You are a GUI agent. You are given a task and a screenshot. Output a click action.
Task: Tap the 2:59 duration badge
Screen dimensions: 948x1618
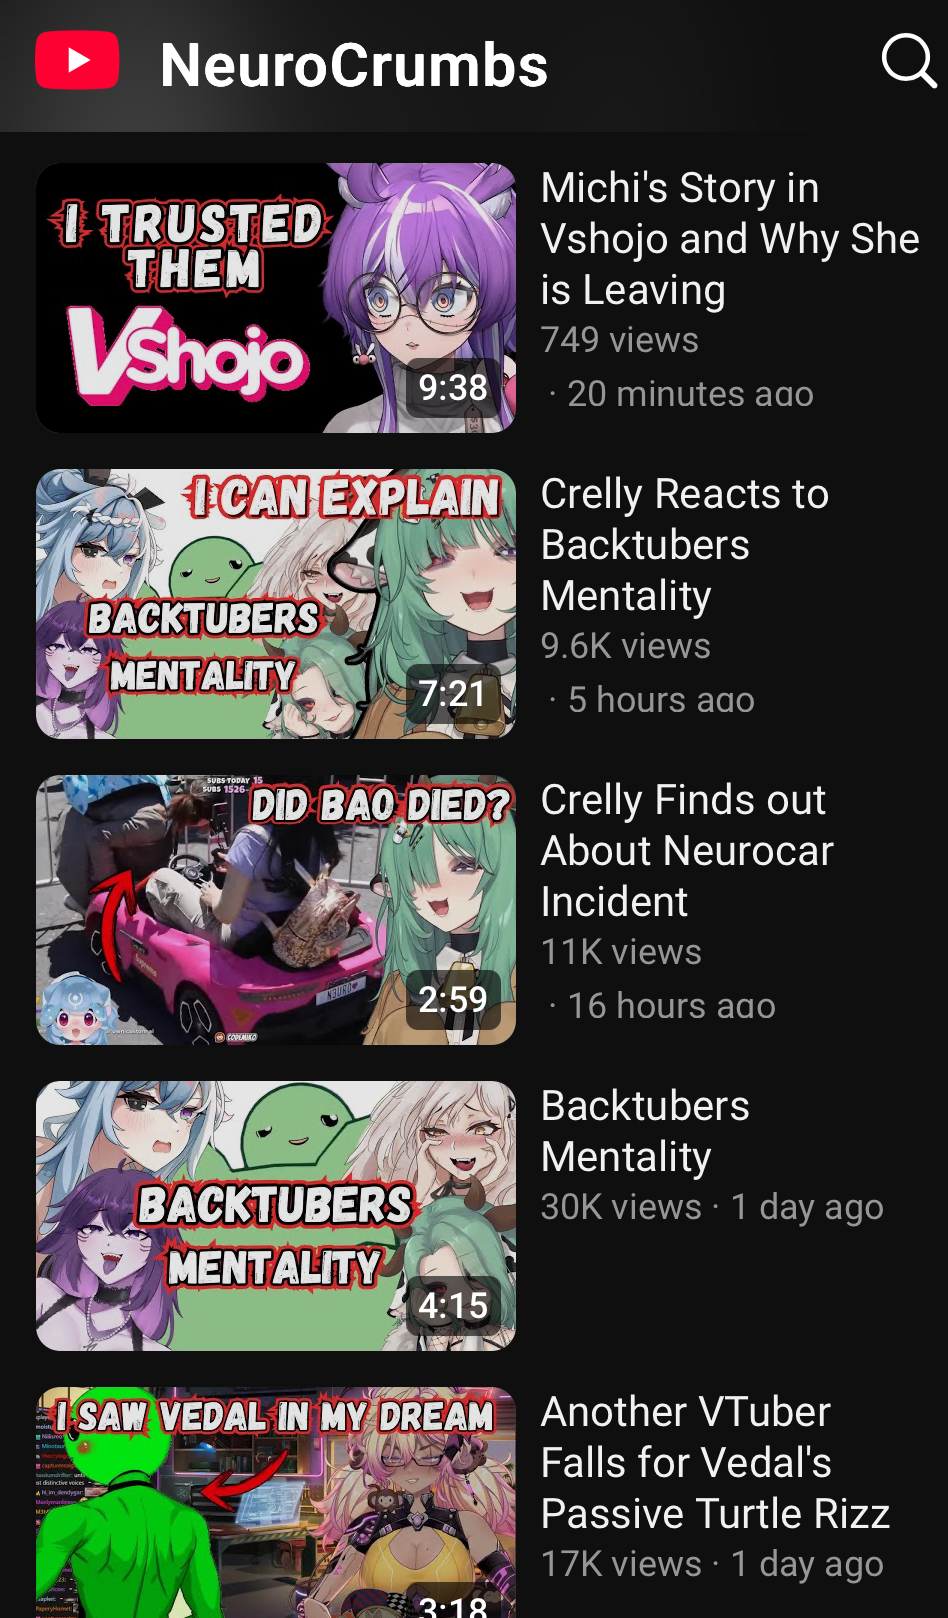[x=453, y=1000]
